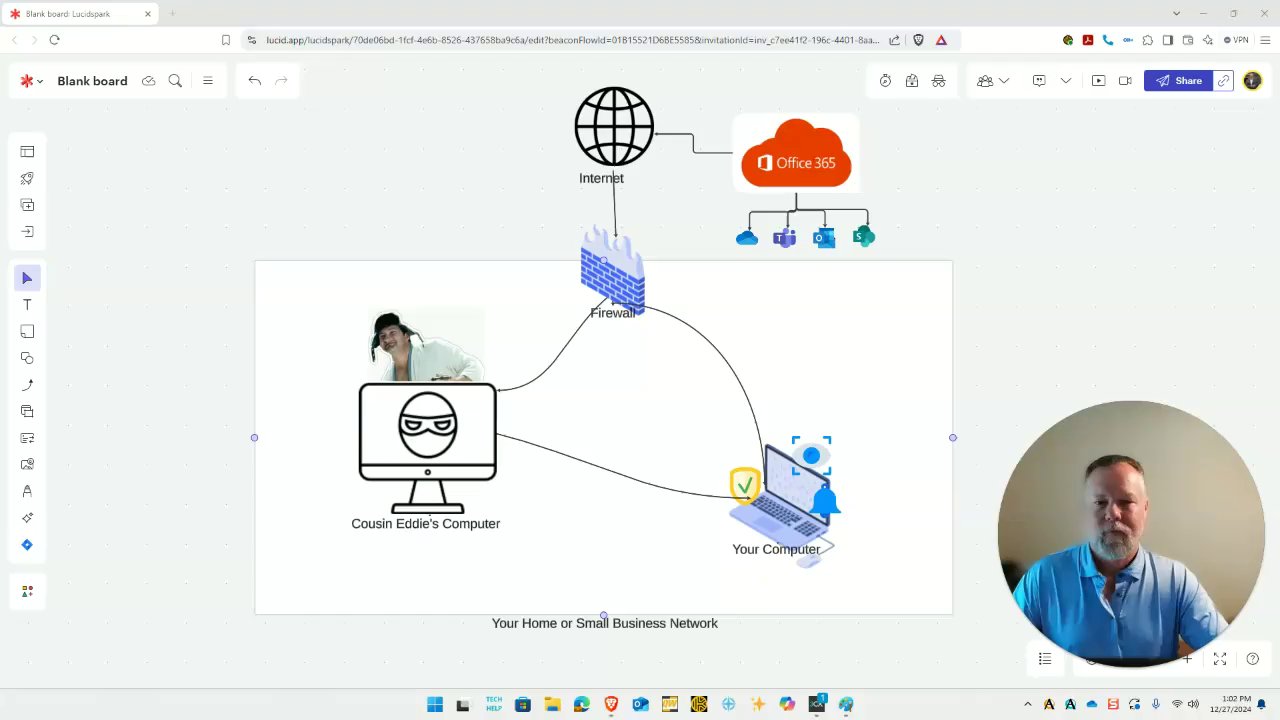Click the import icon in sidebar

click(x=27, y=232)
